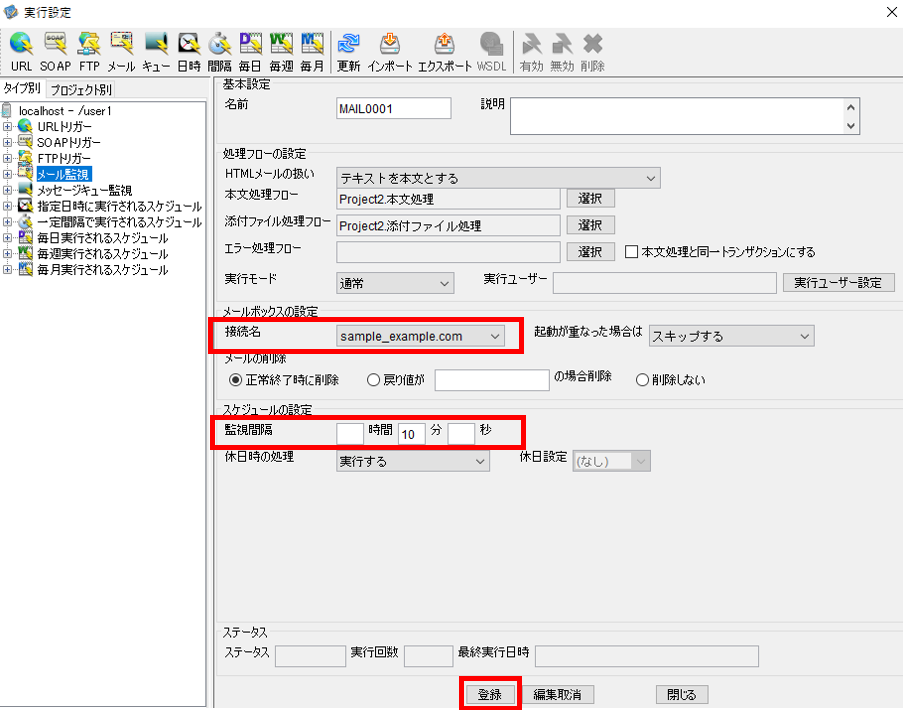Switch to the タイプ別 tab

point(22,89)
